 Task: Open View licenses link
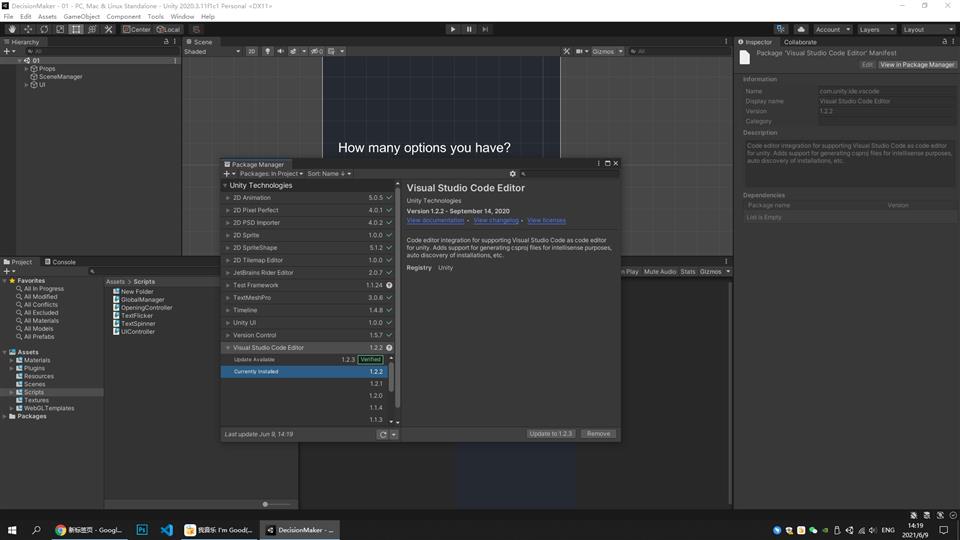(546, 220)
